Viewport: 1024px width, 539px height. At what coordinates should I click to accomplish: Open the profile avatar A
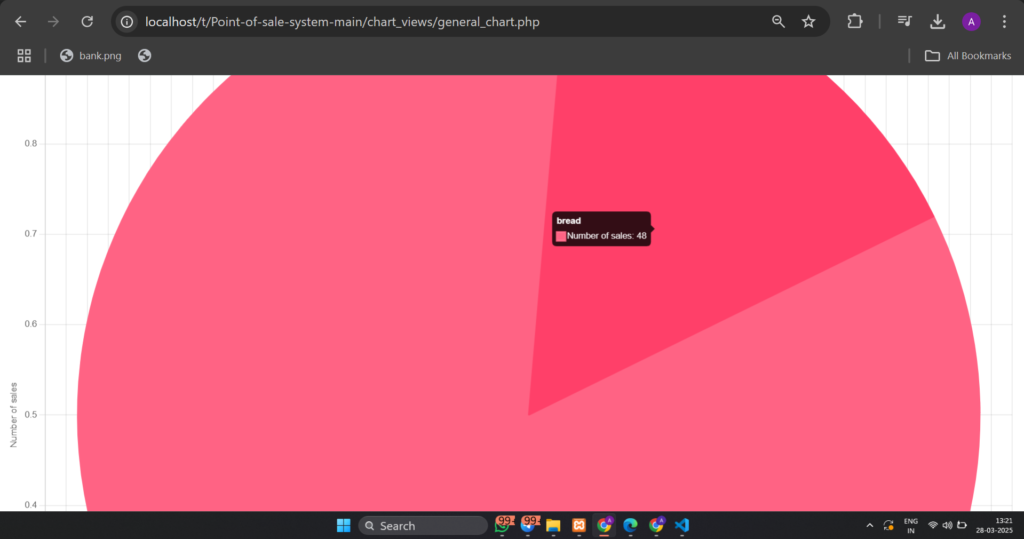pyautogui.click(x=971, y=22)
